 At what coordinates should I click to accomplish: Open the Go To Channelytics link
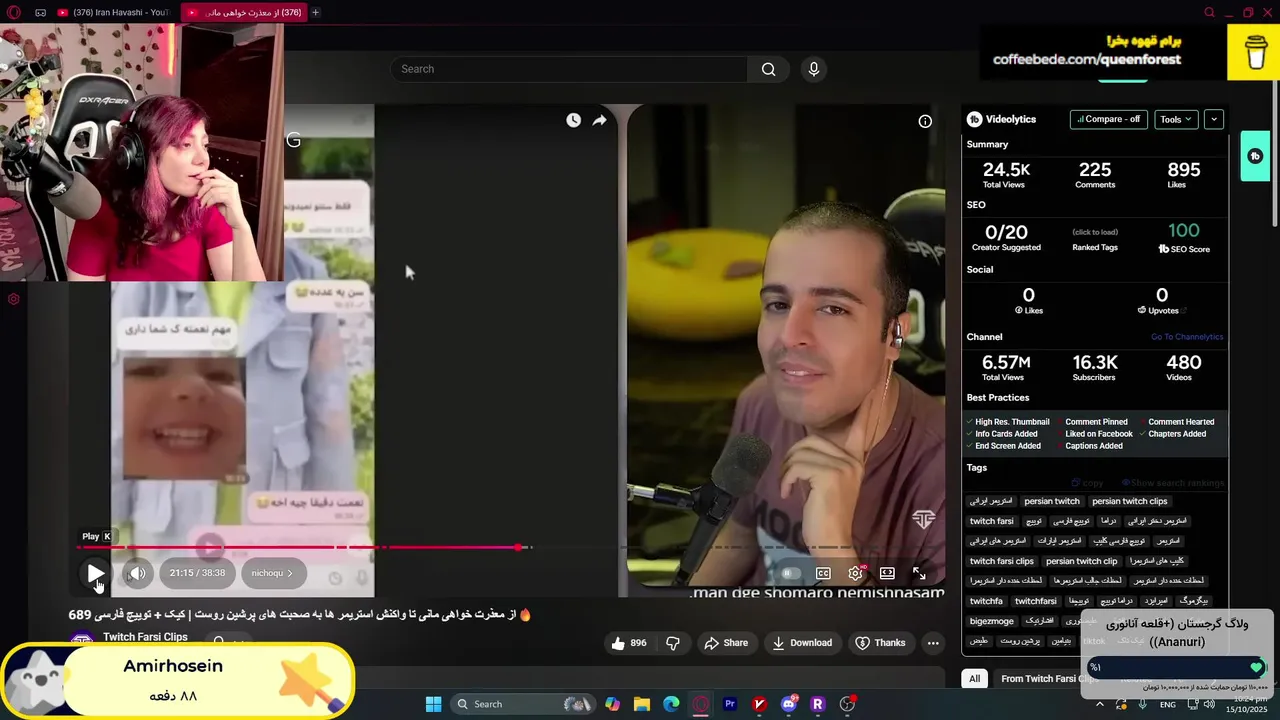[1187, 337]
